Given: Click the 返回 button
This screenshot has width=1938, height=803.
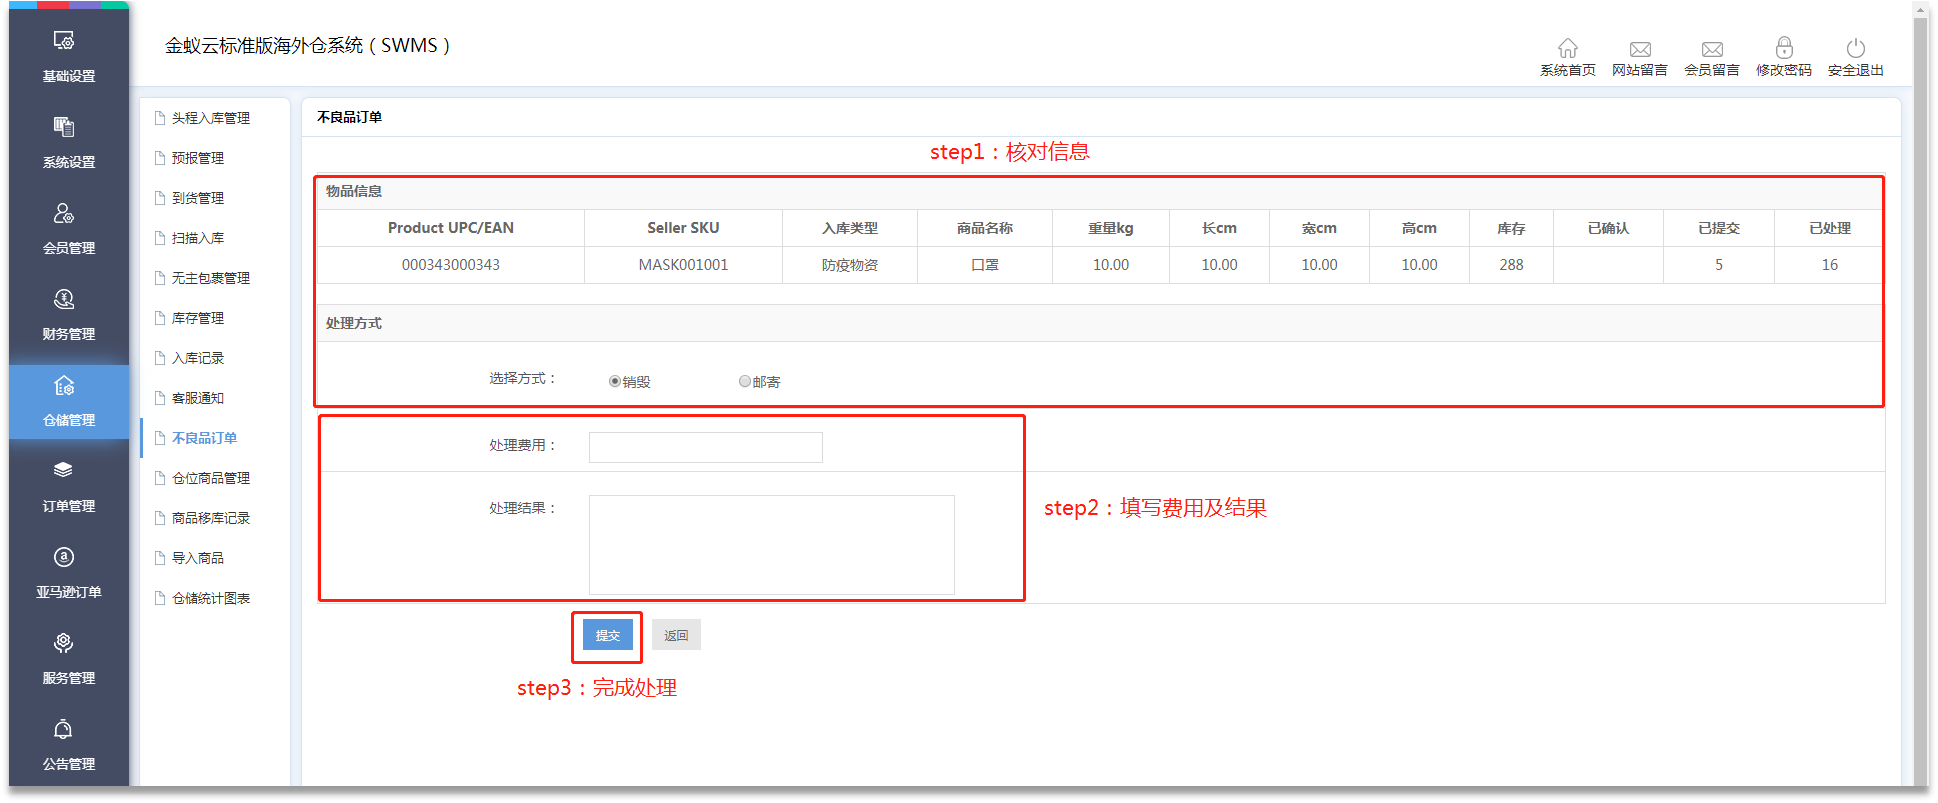Looking at the screenshot, I should click(x=676, y=636).
